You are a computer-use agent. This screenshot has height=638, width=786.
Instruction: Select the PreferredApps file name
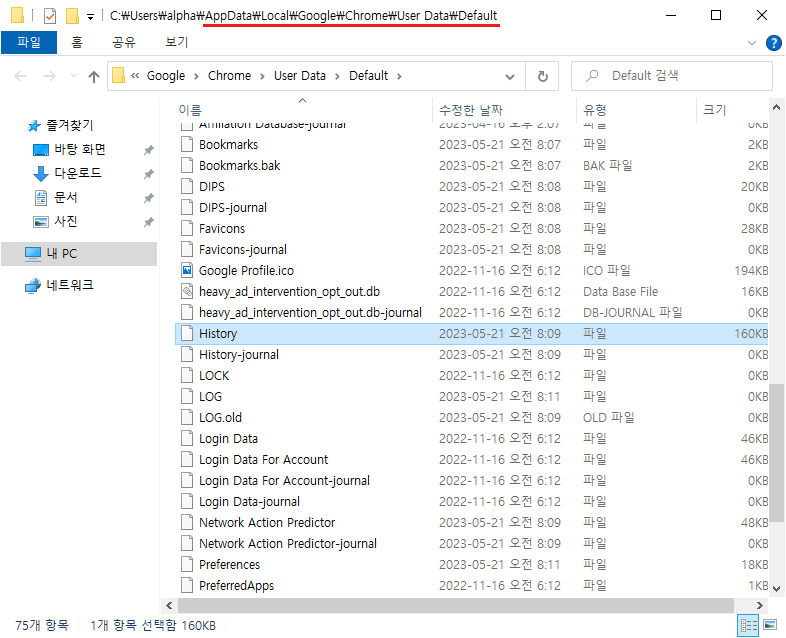pyautogui.click(x=236, y=586)
